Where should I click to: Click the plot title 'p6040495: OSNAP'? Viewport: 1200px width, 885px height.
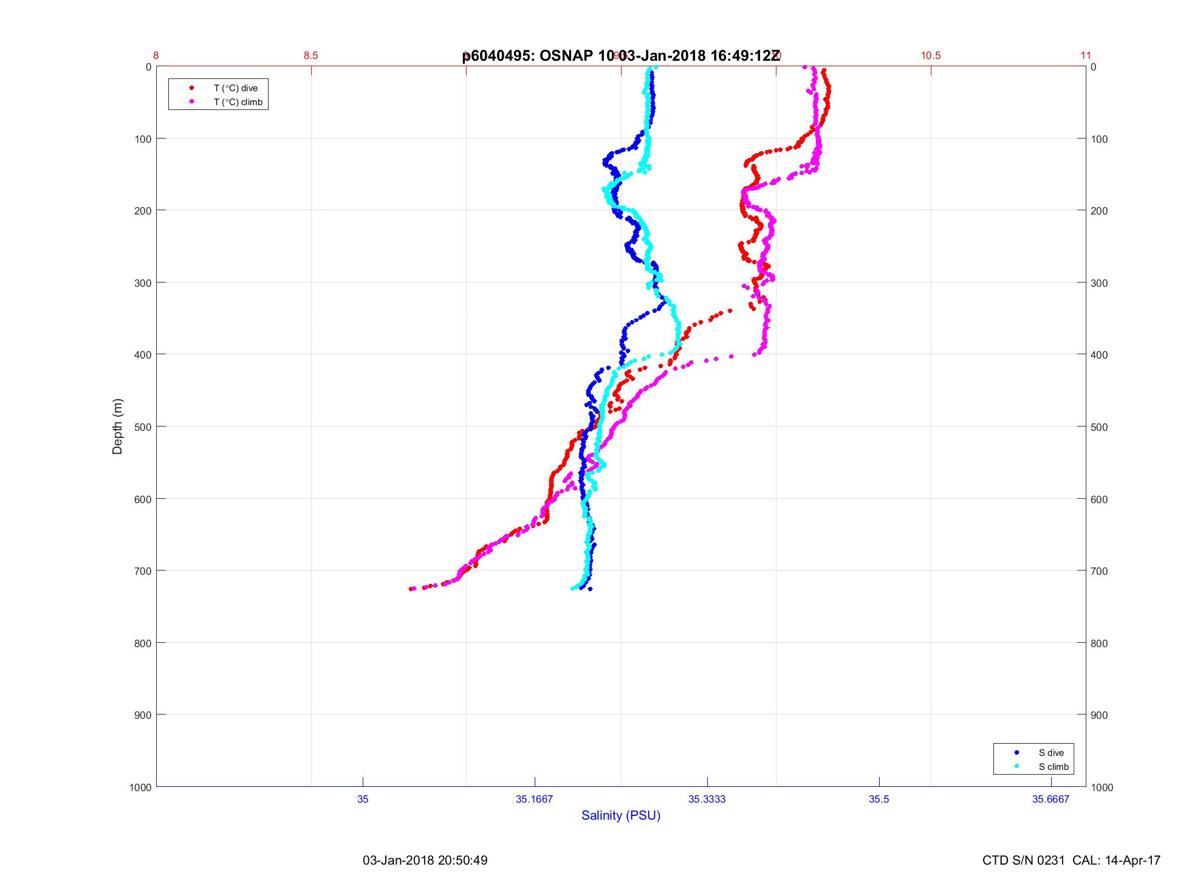click(529, 56)
